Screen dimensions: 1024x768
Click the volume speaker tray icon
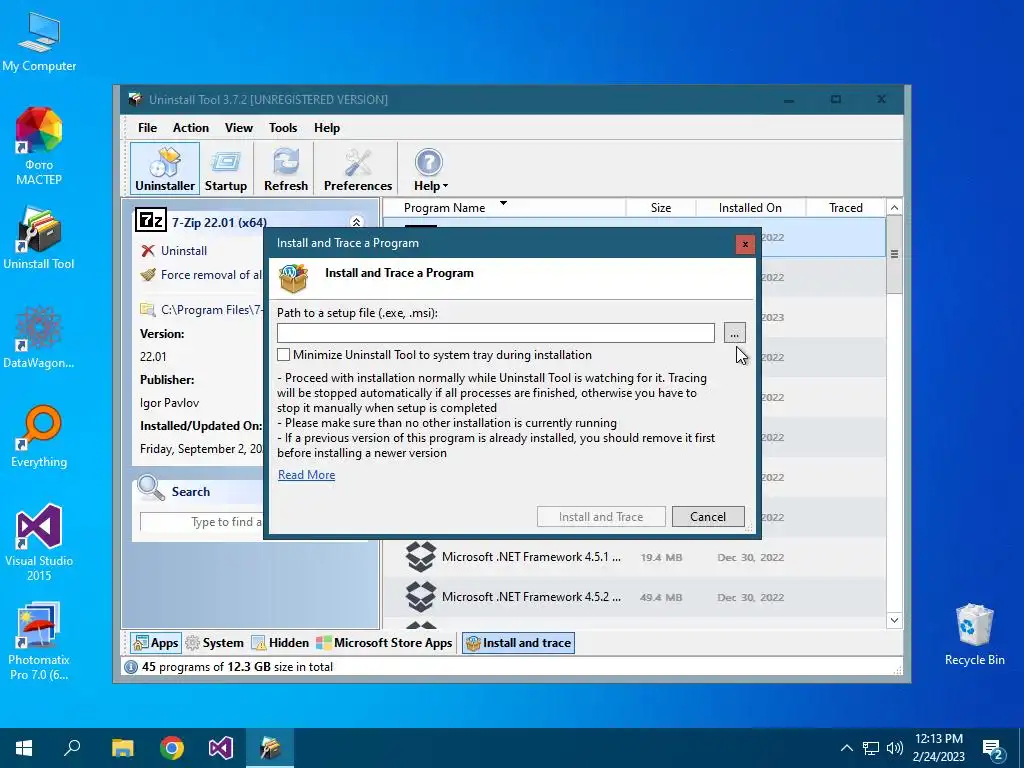coord(895,748)
